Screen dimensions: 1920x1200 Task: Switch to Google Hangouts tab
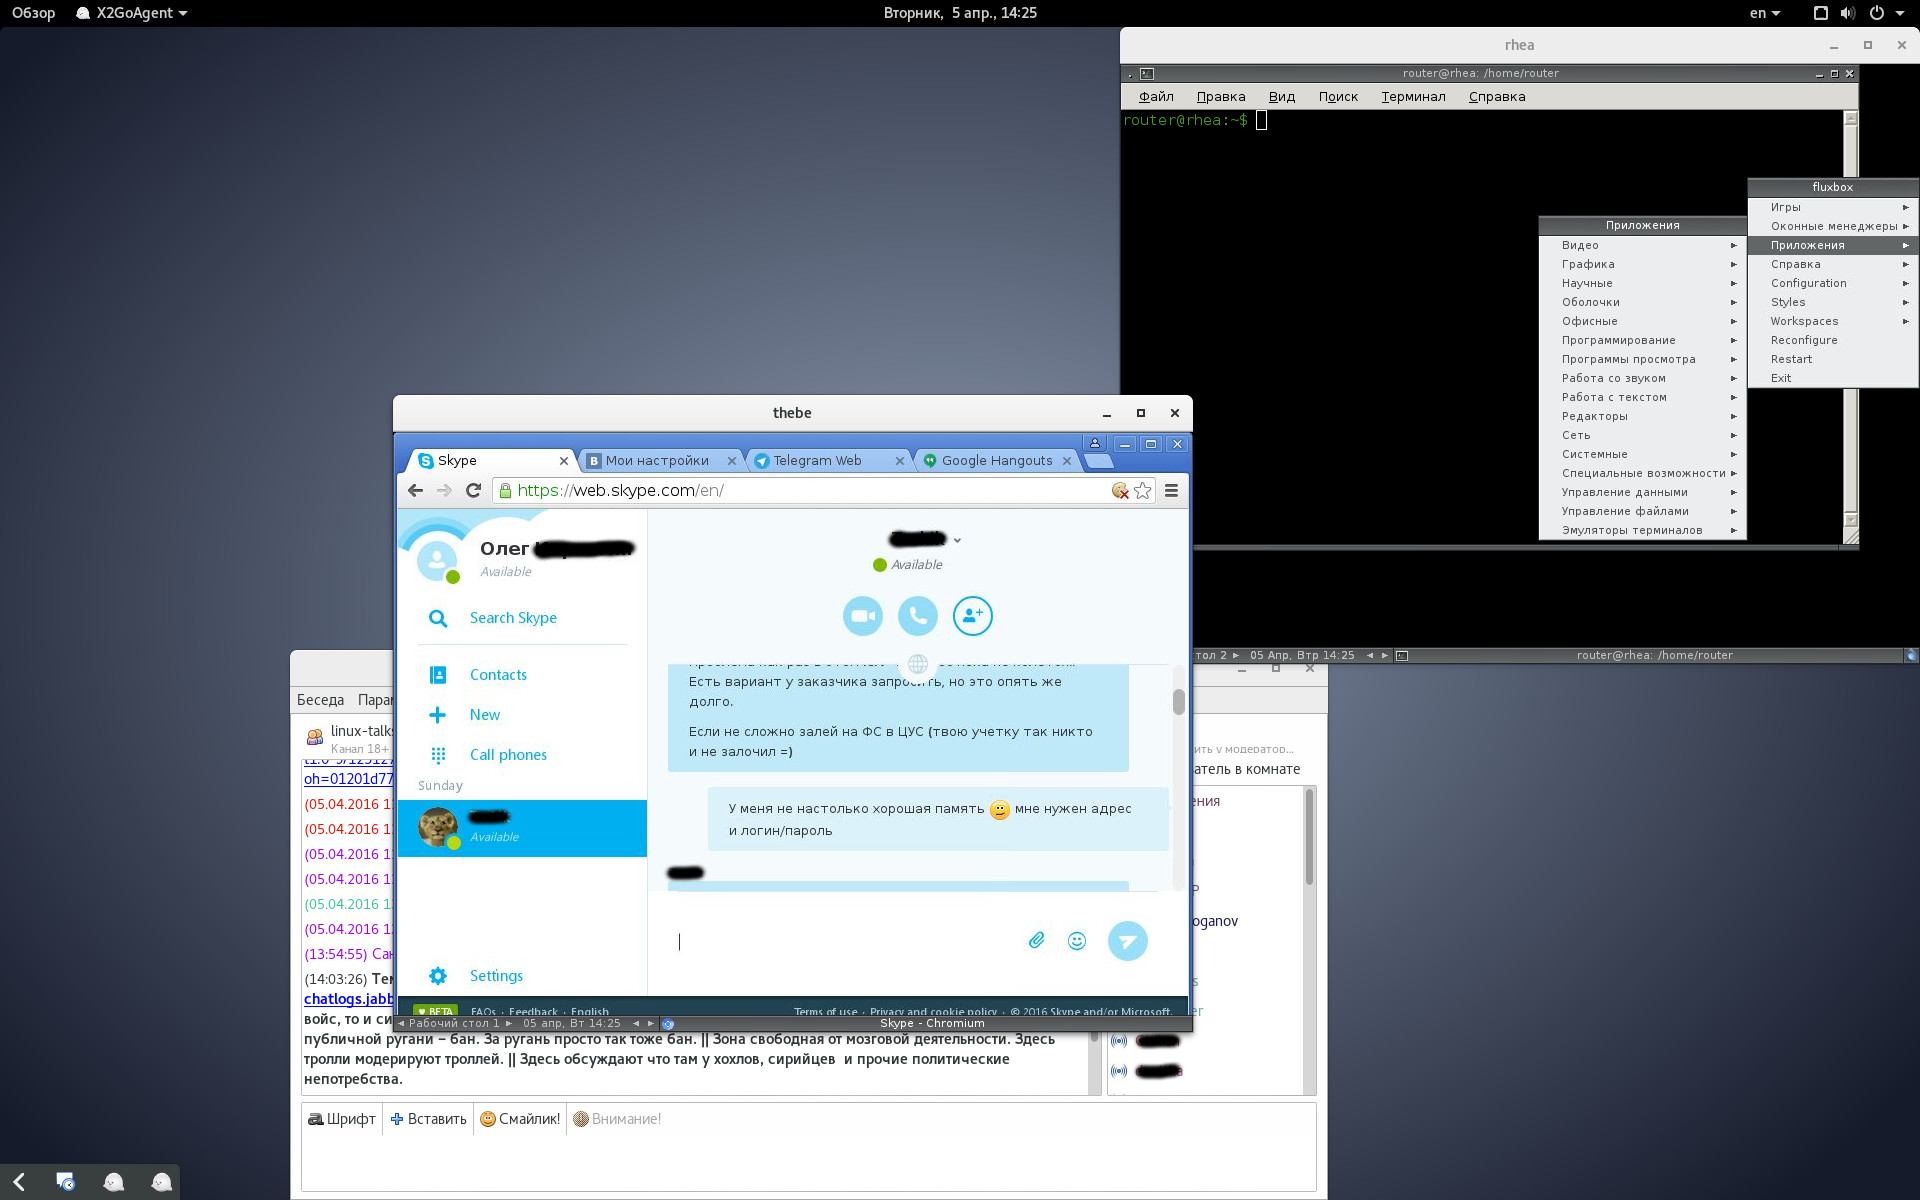click(996, 461)
